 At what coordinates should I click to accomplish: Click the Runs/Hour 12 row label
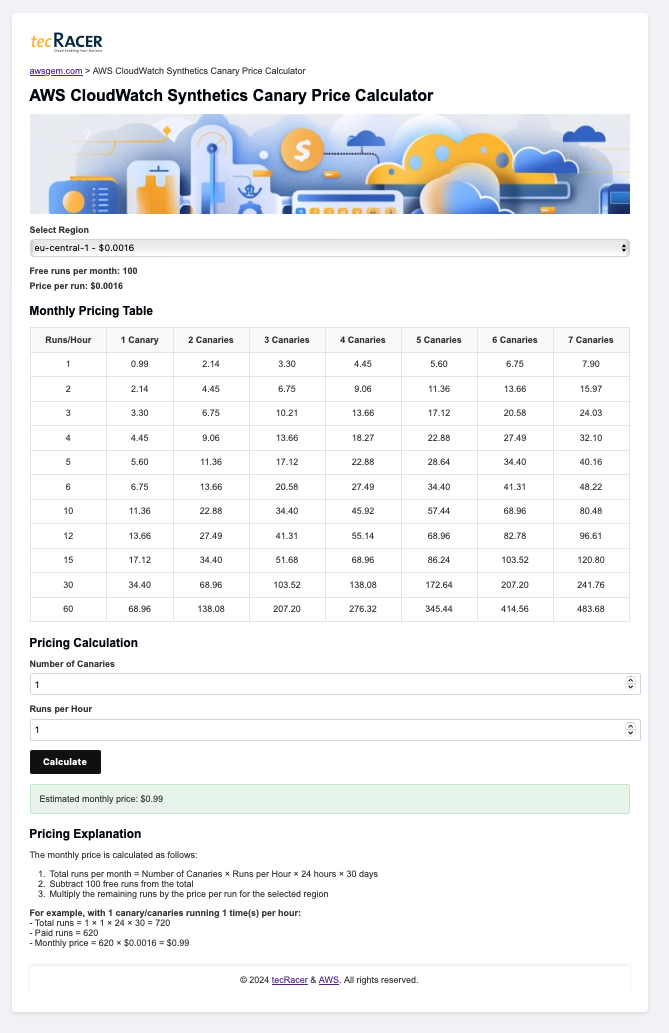[x=68, y=536]
